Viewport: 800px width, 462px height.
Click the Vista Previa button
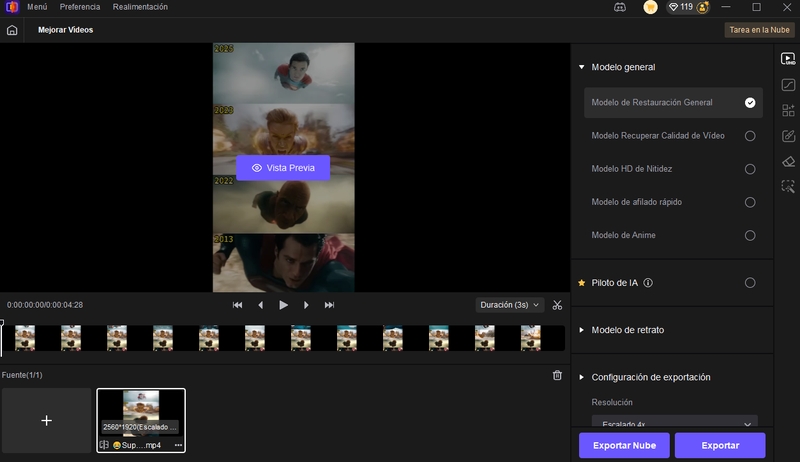coord(283,168)
